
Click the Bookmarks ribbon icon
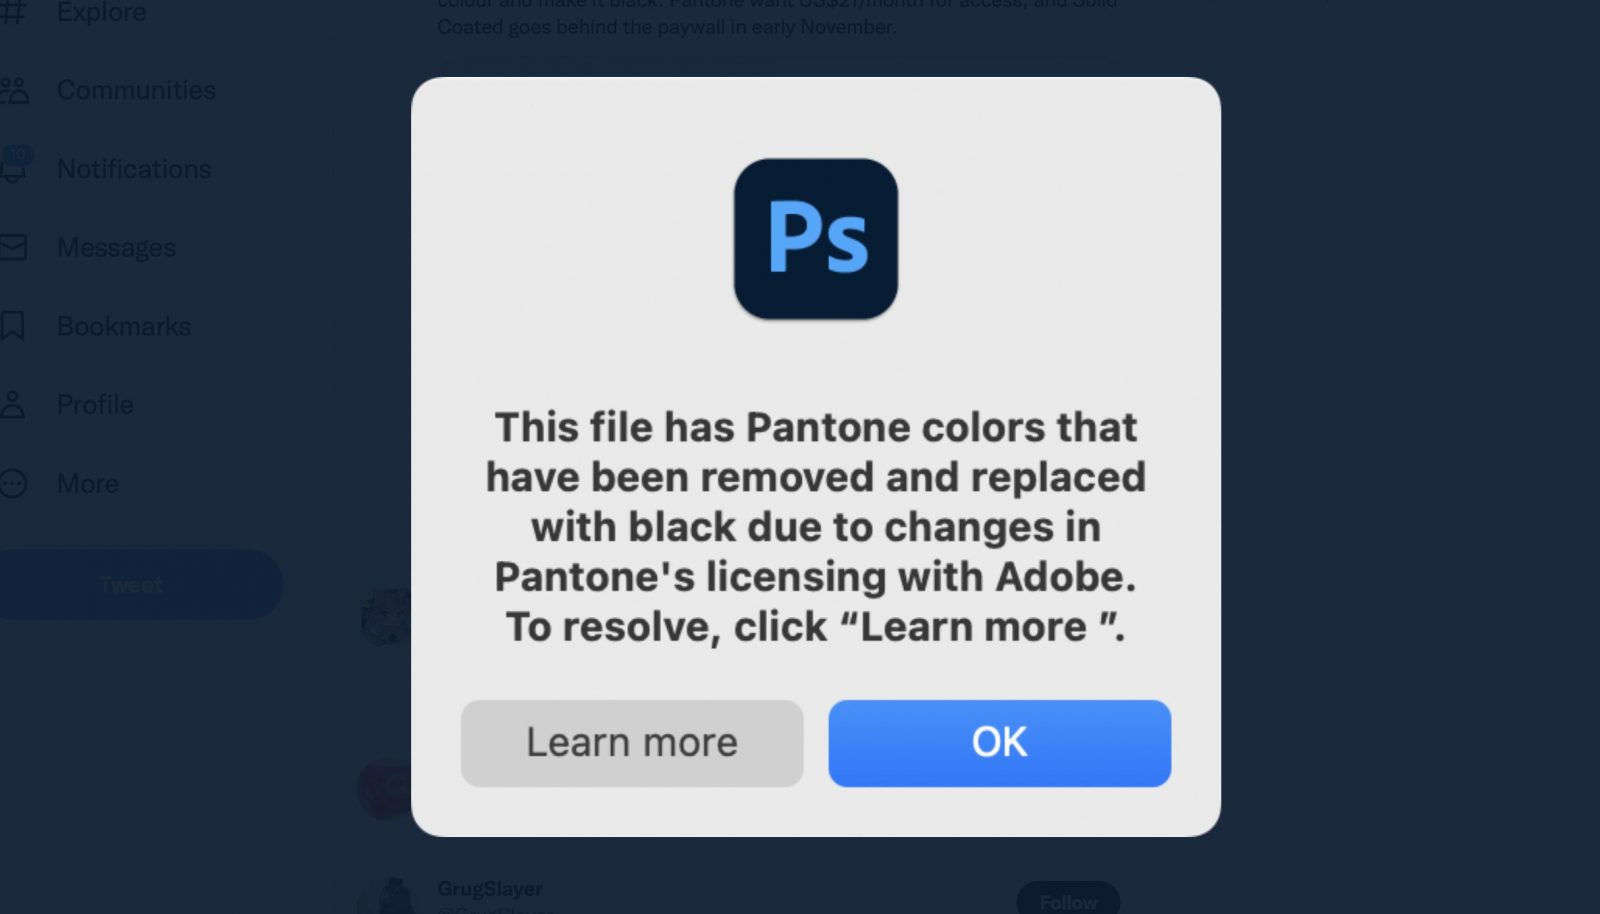click(x=12, y=326)
